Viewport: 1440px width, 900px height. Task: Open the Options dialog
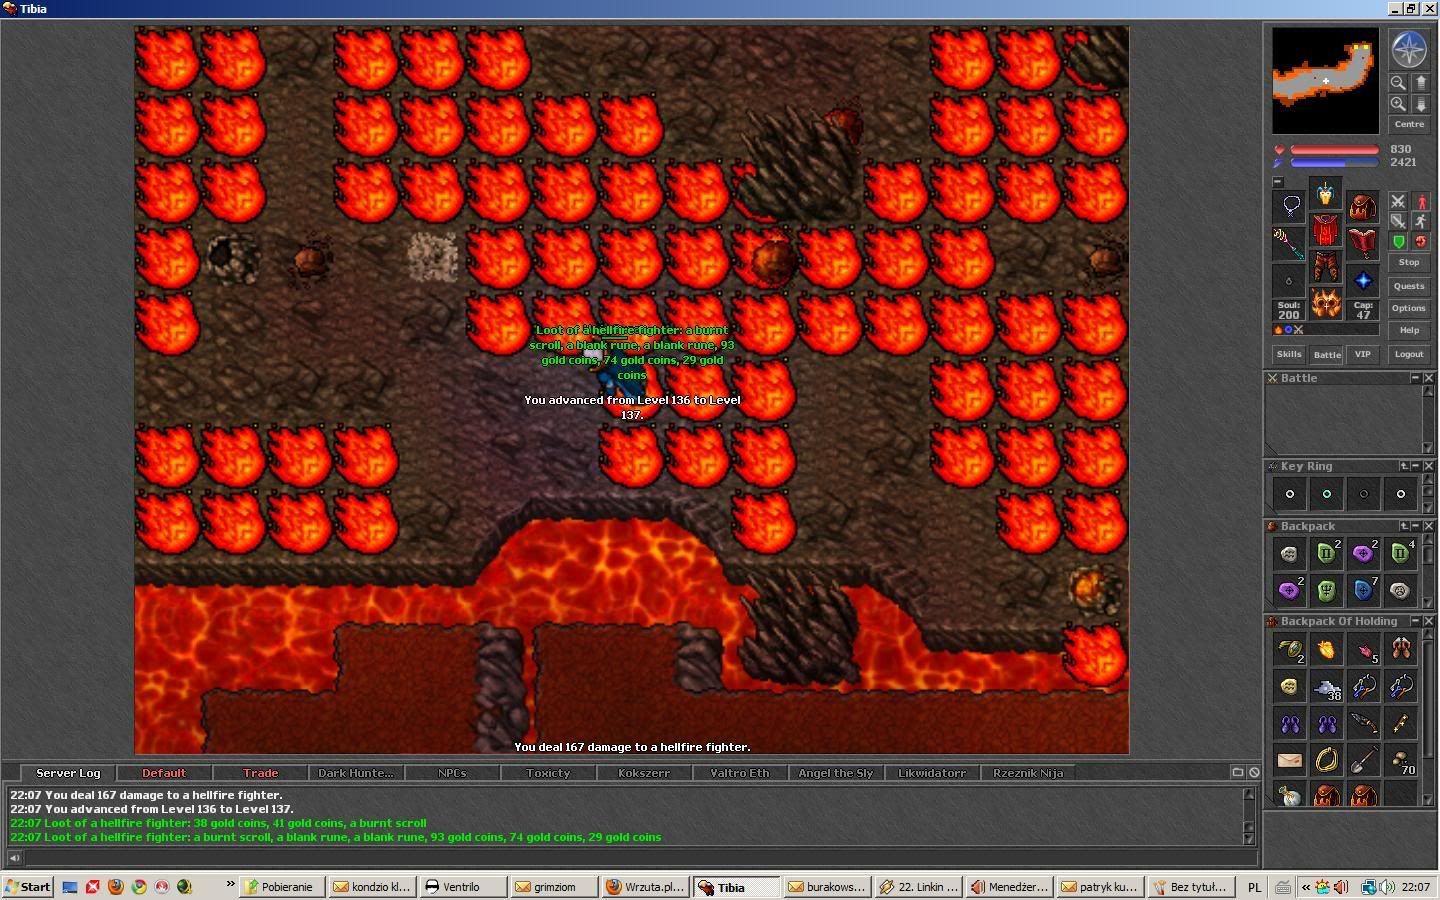1409,308
